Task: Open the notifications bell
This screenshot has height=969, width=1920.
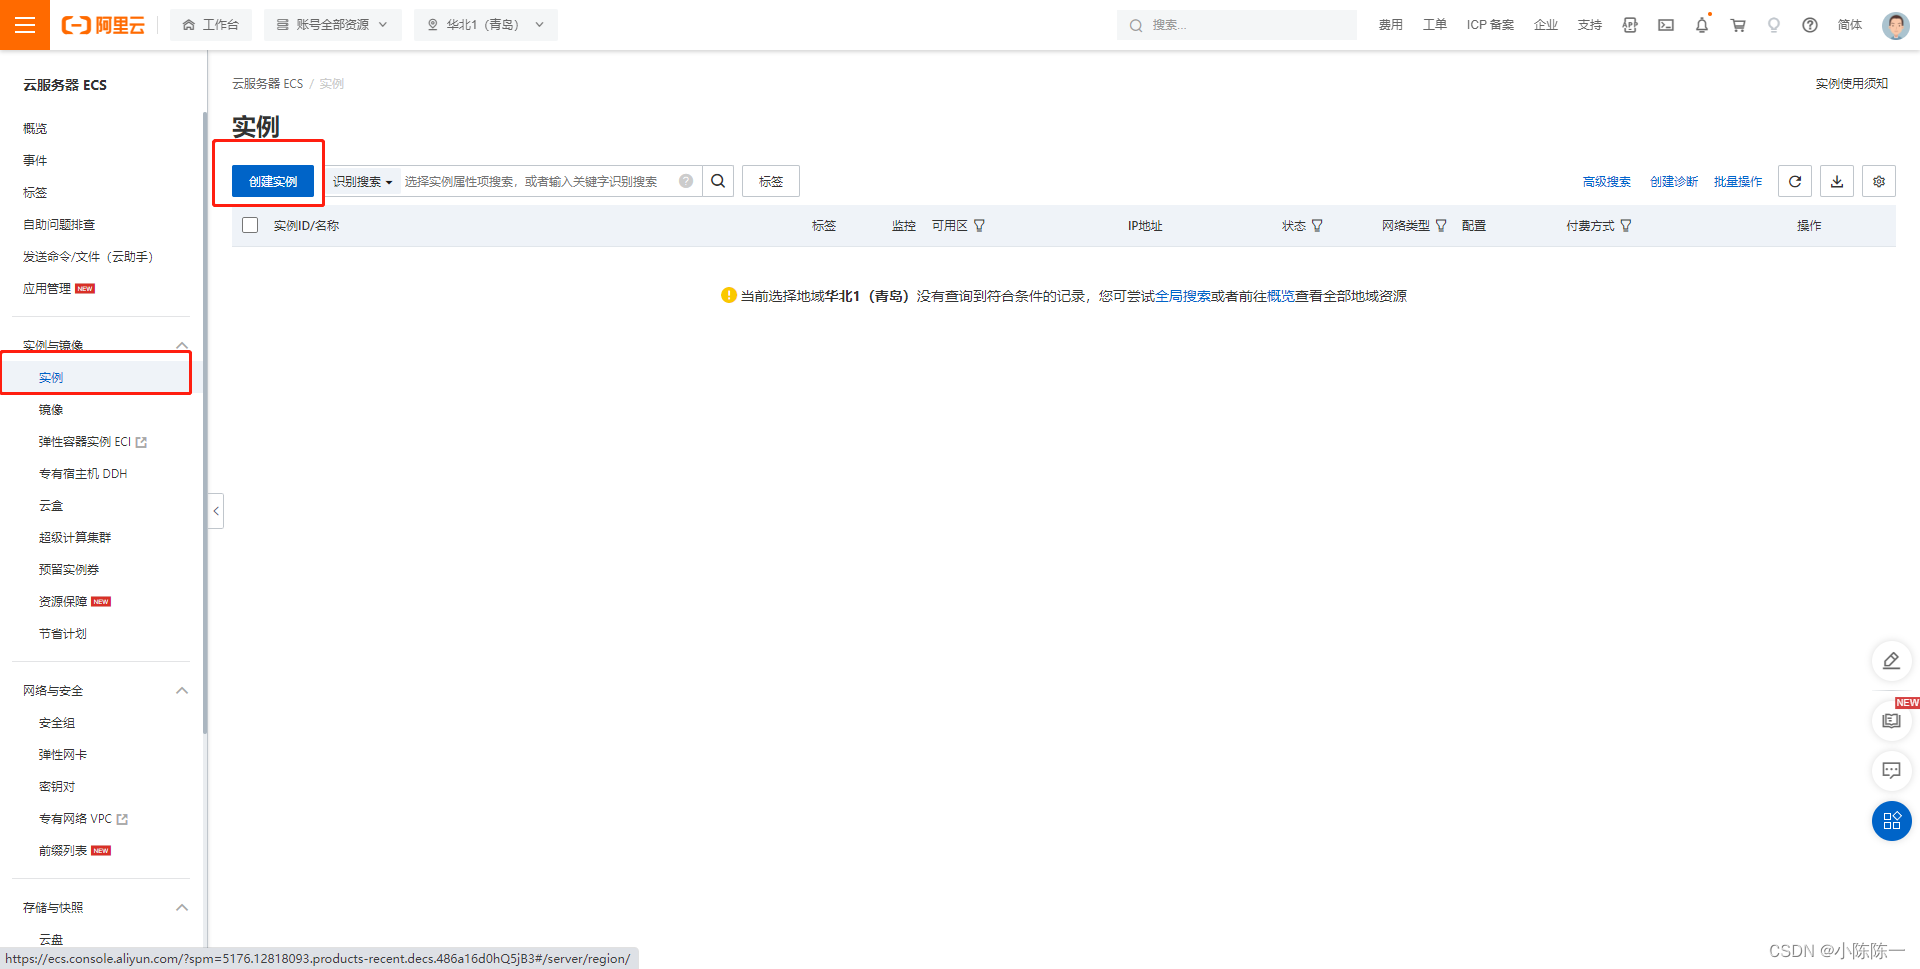Action: coord(1702,25)
